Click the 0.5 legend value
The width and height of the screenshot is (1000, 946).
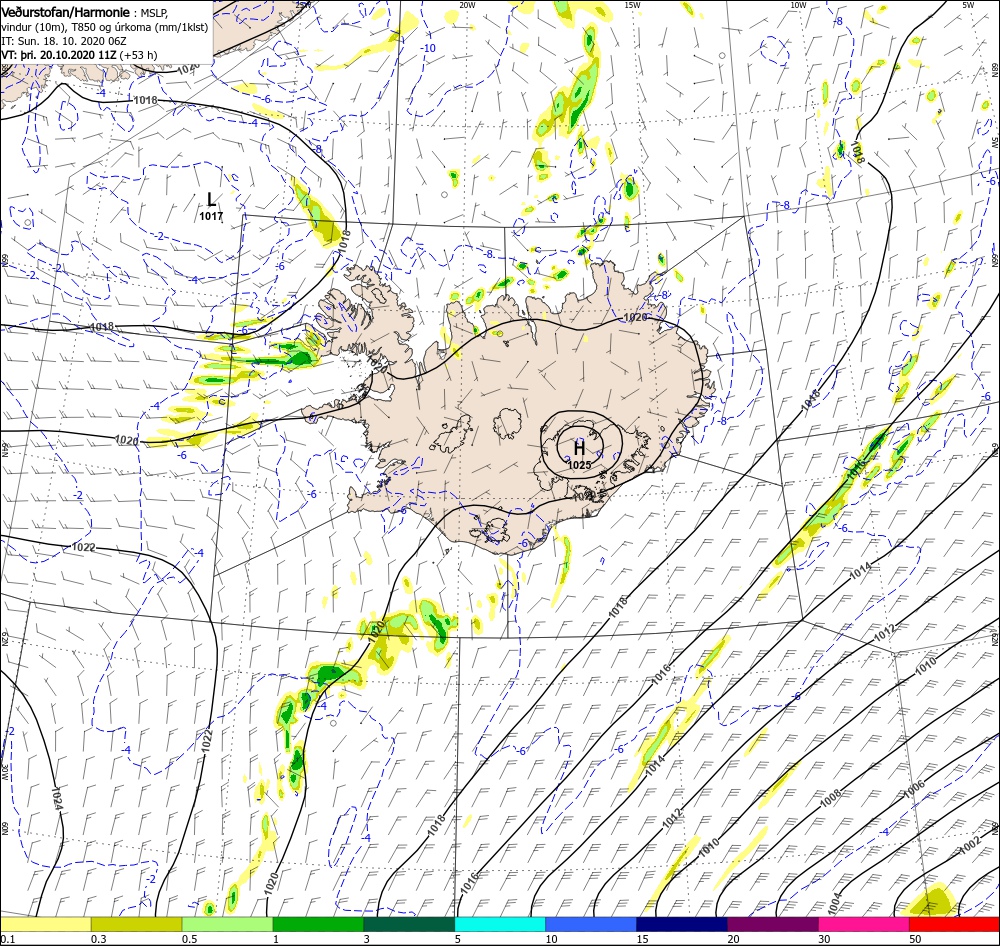pos(190,939)
